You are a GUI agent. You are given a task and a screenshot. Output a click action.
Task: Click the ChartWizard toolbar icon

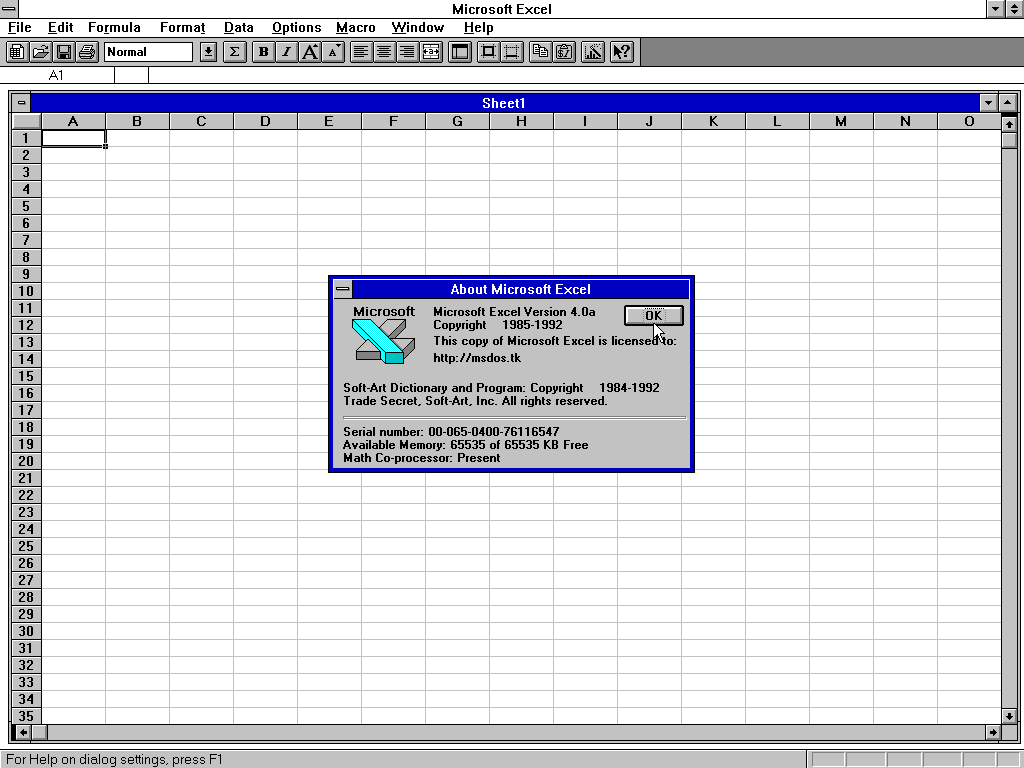point(593,52)
